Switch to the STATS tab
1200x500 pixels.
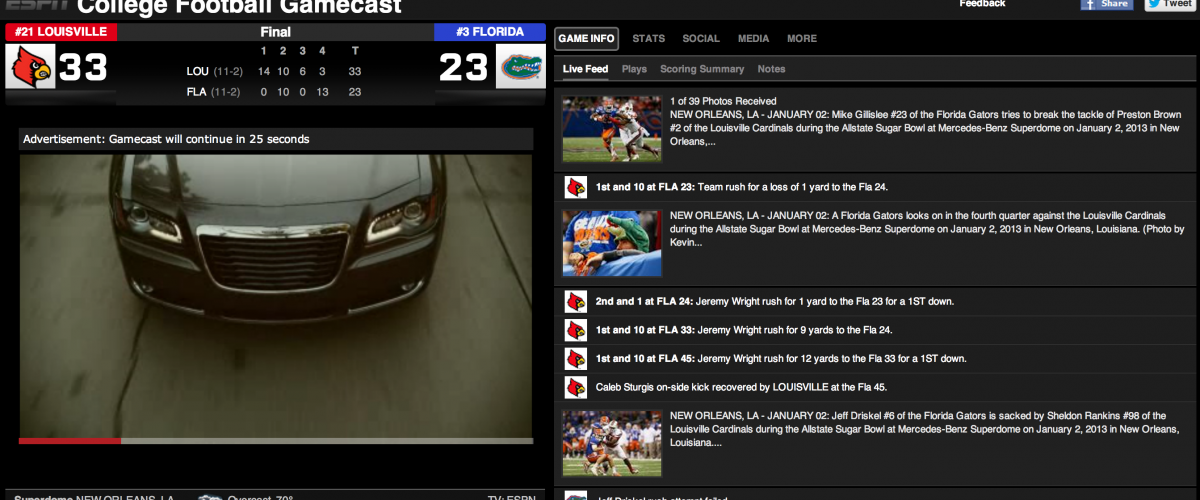pyautogui.click(x=649, y=39)
